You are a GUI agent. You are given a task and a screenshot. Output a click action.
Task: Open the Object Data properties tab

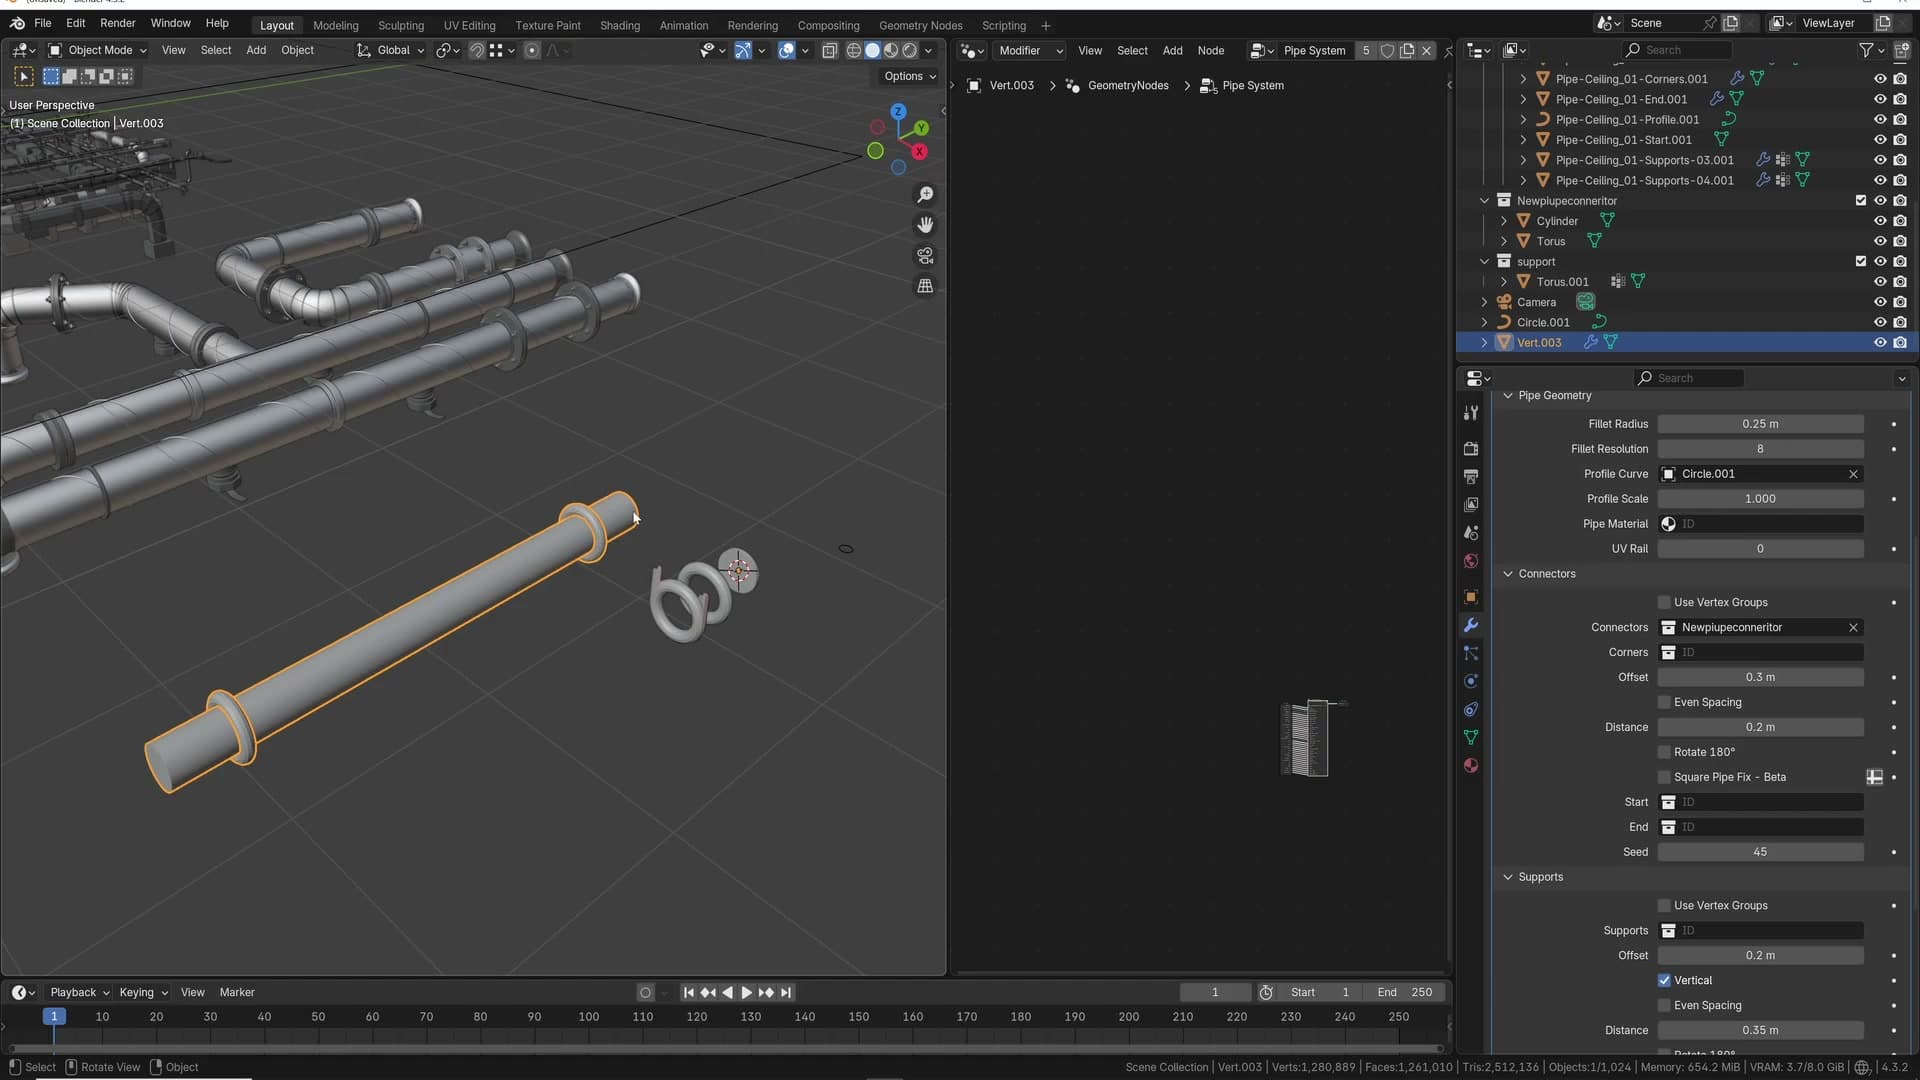coord(1471,737)
